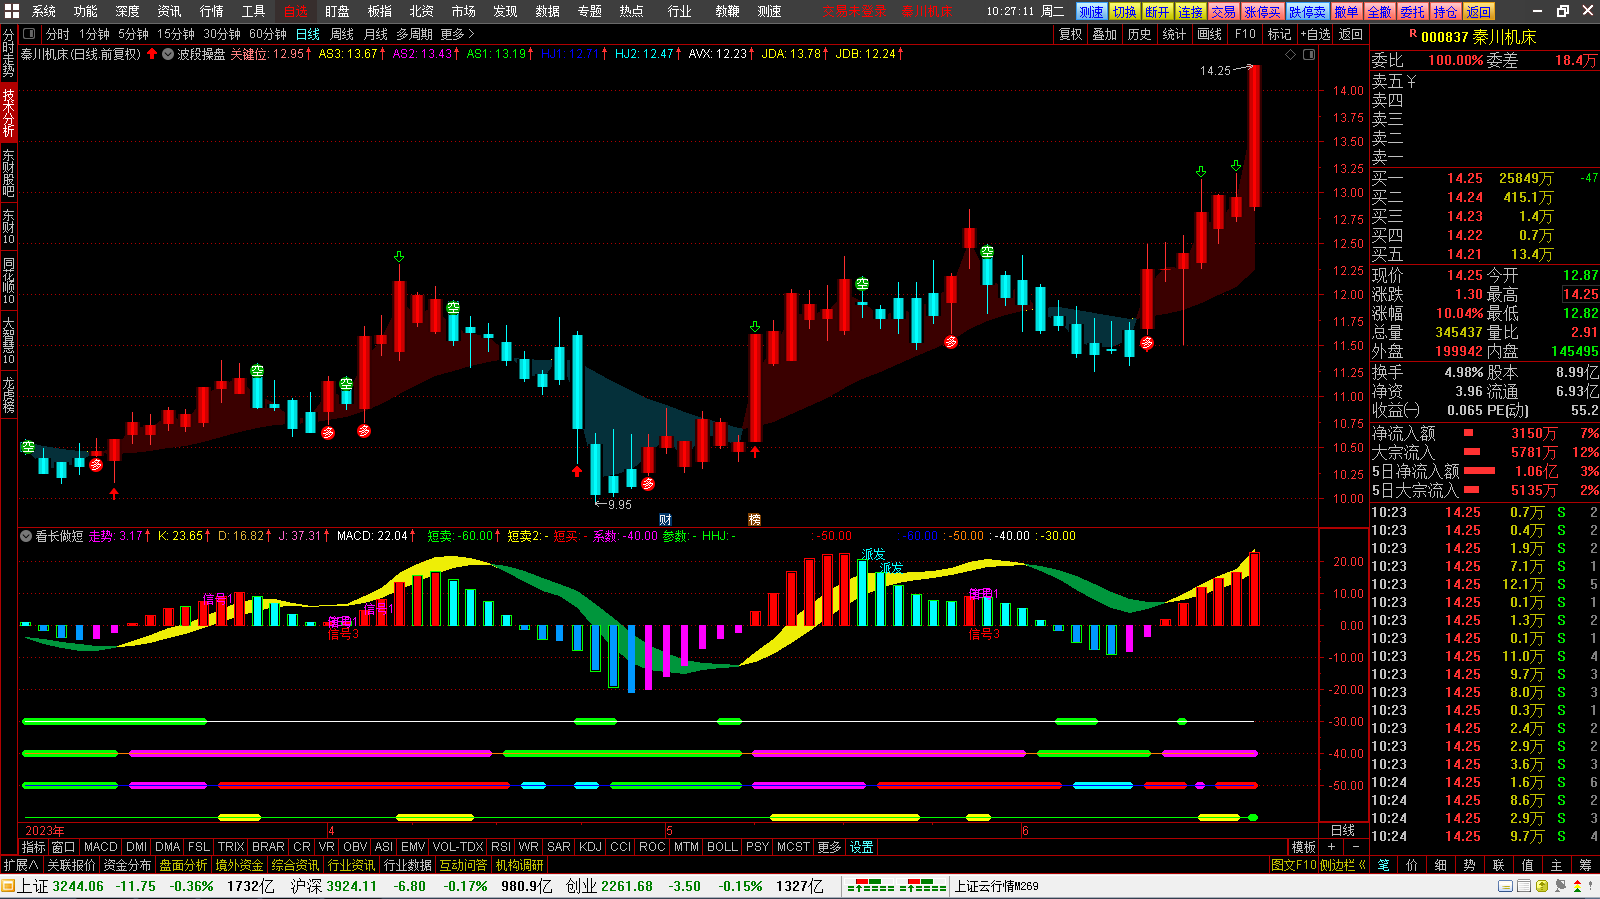The image size is (1600, 899).
Task: Toggle the sidebar icon atop the chart
Action: (x=1307, y=54)
